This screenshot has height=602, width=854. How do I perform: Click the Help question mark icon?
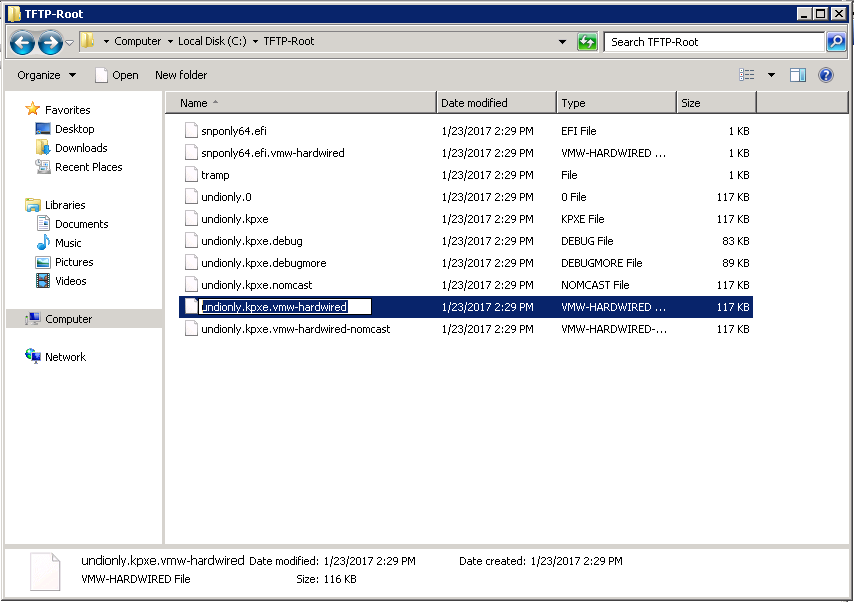coord(824,75)
